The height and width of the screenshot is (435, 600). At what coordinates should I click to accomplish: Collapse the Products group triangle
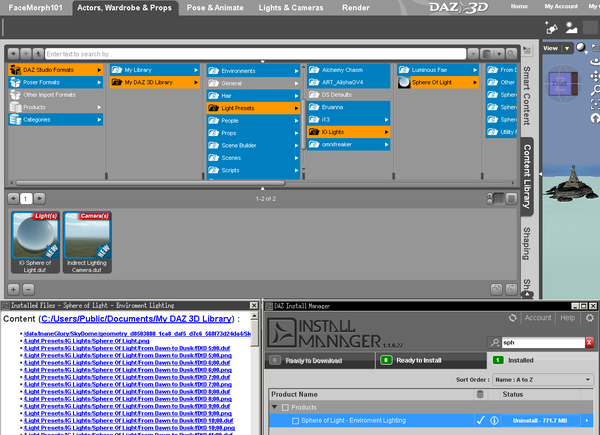pos(274,407)
